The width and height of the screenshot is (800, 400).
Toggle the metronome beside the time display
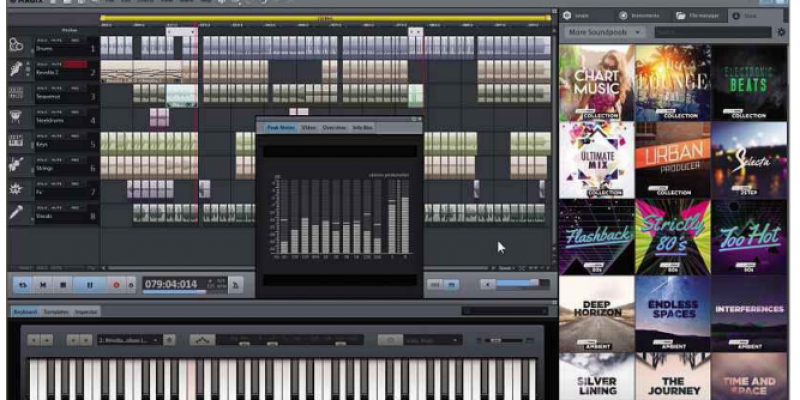coord(235,285)
